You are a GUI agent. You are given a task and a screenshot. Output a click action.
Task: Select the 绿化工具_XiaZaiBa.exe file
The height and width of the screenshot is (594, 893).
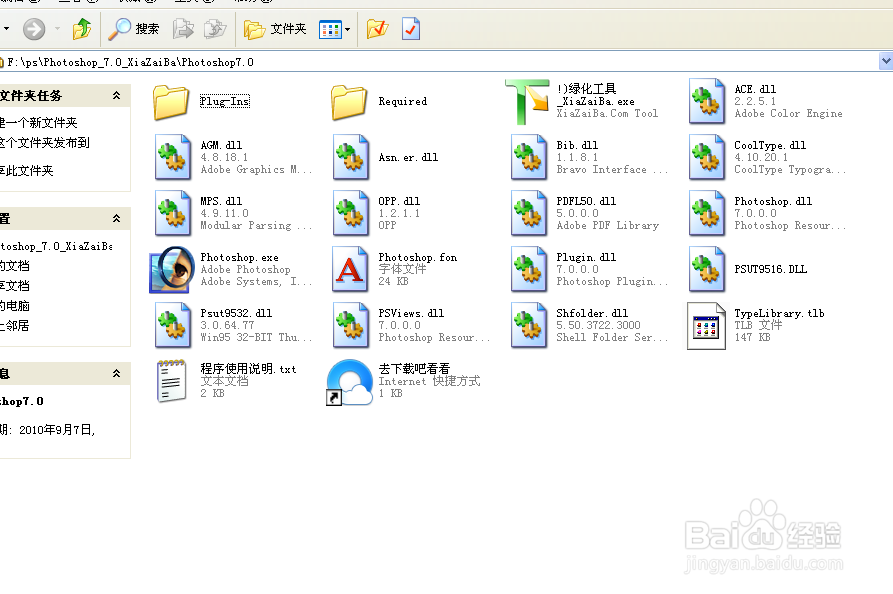click(x=527, y=101)
